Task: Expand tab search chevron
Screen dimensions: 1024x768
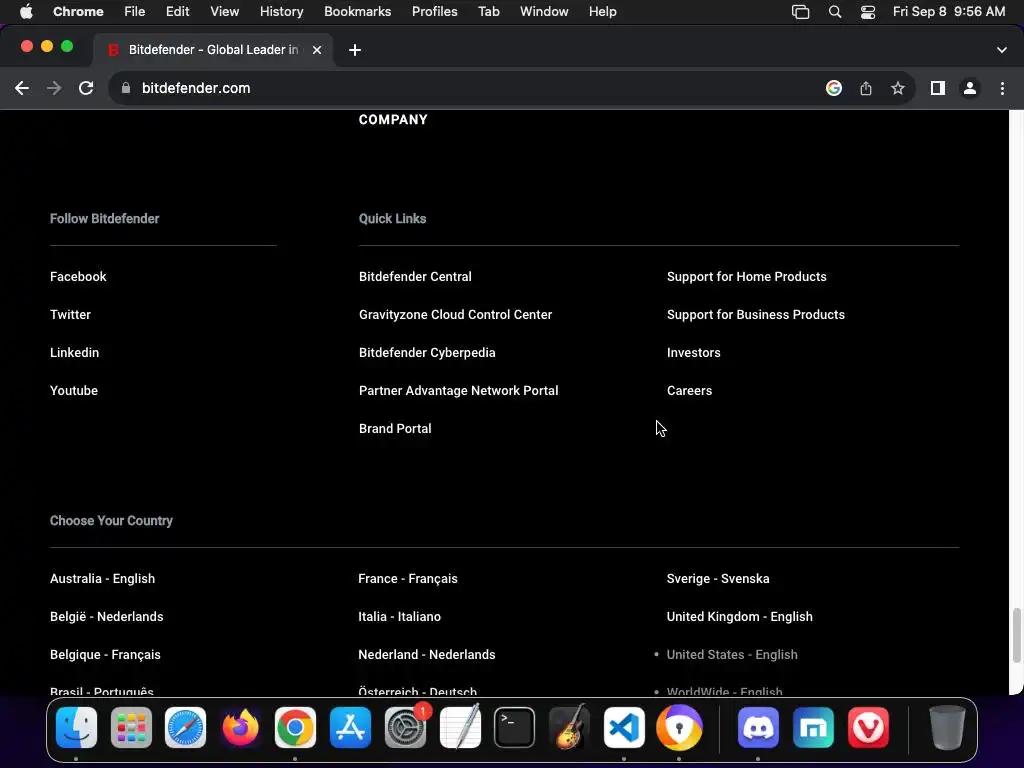Action: click(1002, 50)
